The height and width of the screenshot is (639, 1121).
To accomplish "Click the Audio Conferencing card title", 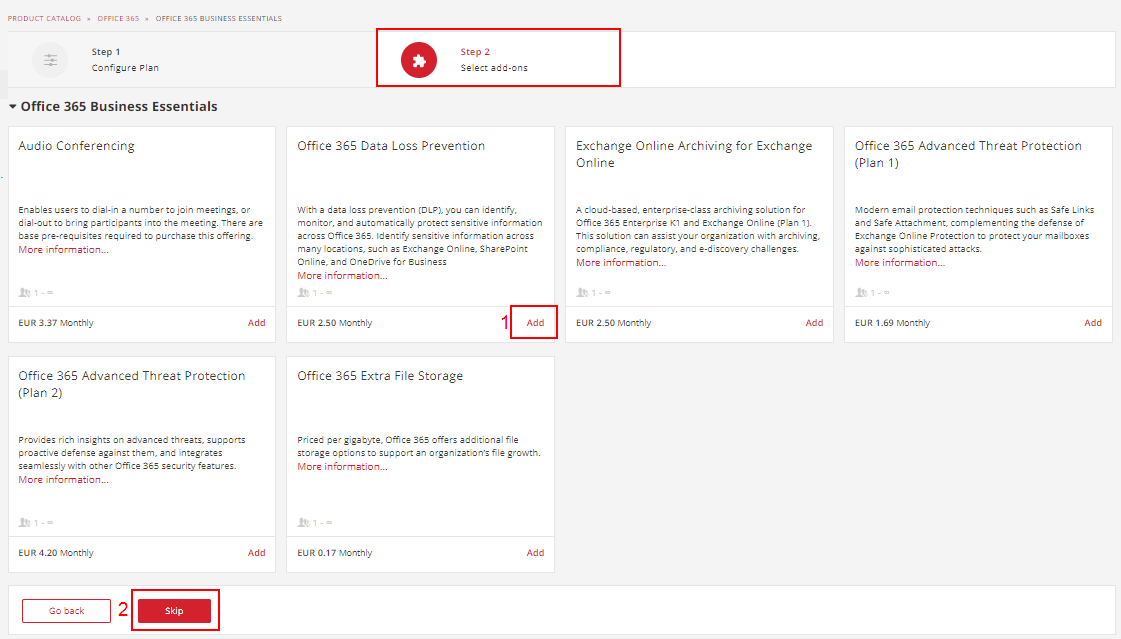I will (76, 146).
